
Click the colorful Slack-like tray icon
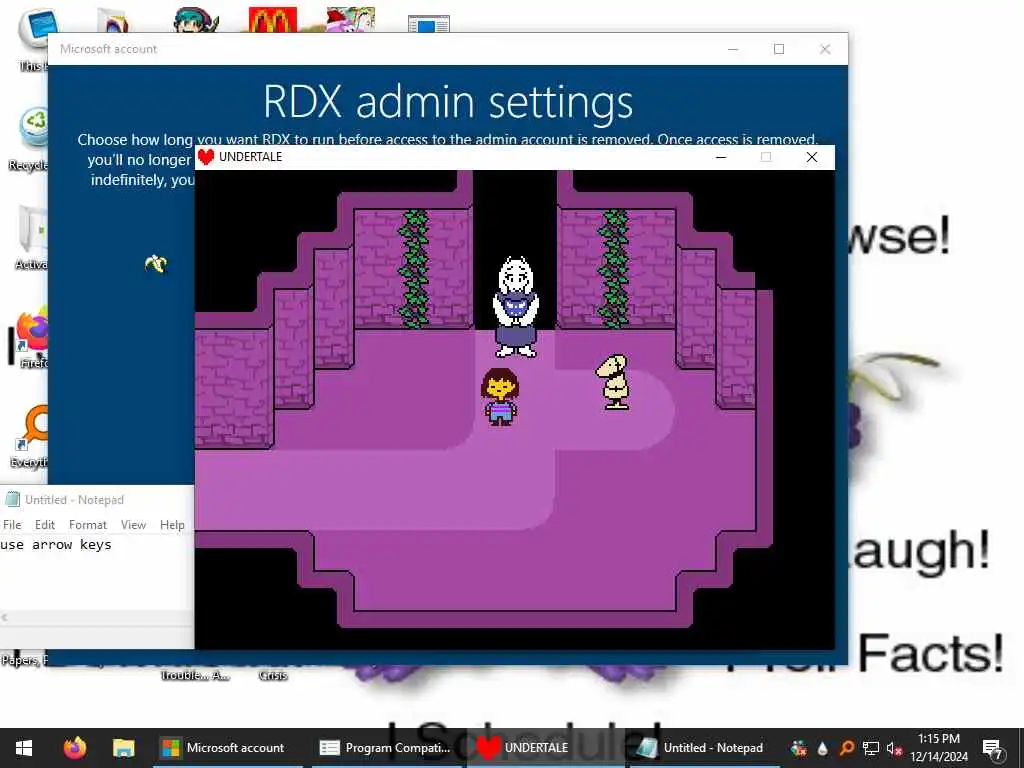coord(798,748)
